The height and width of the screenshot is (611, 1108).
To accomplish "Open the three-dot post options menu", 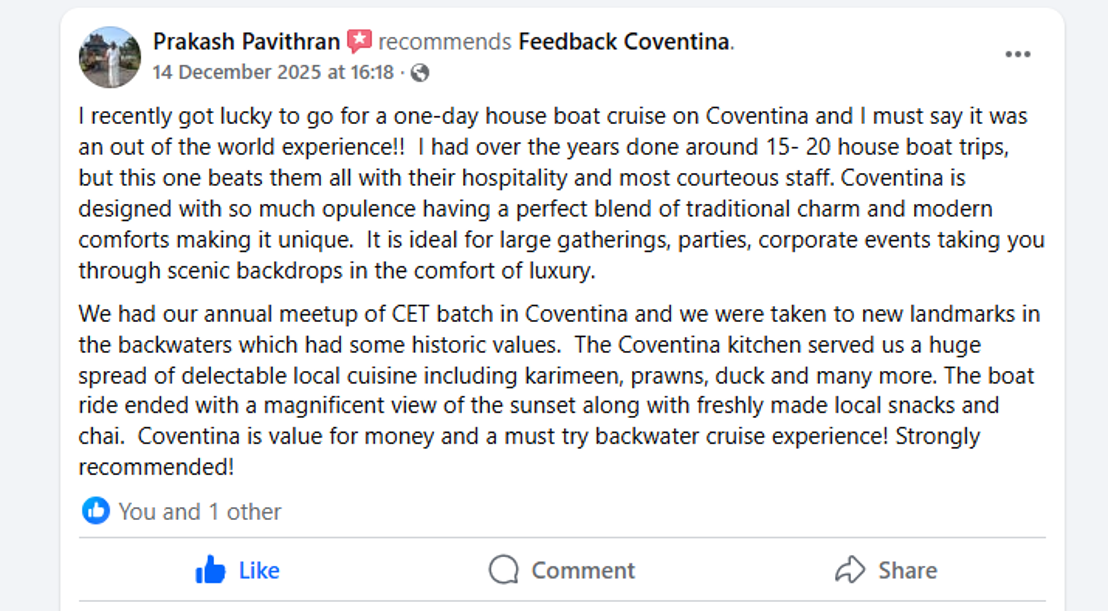I will coord(1017,55).
